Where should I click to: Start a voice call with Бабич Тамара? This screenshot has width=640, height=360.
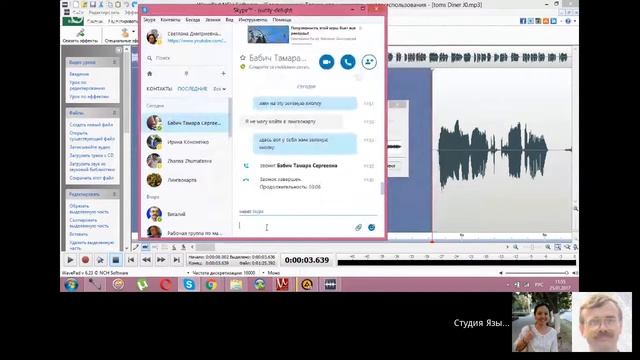point(348,62)
